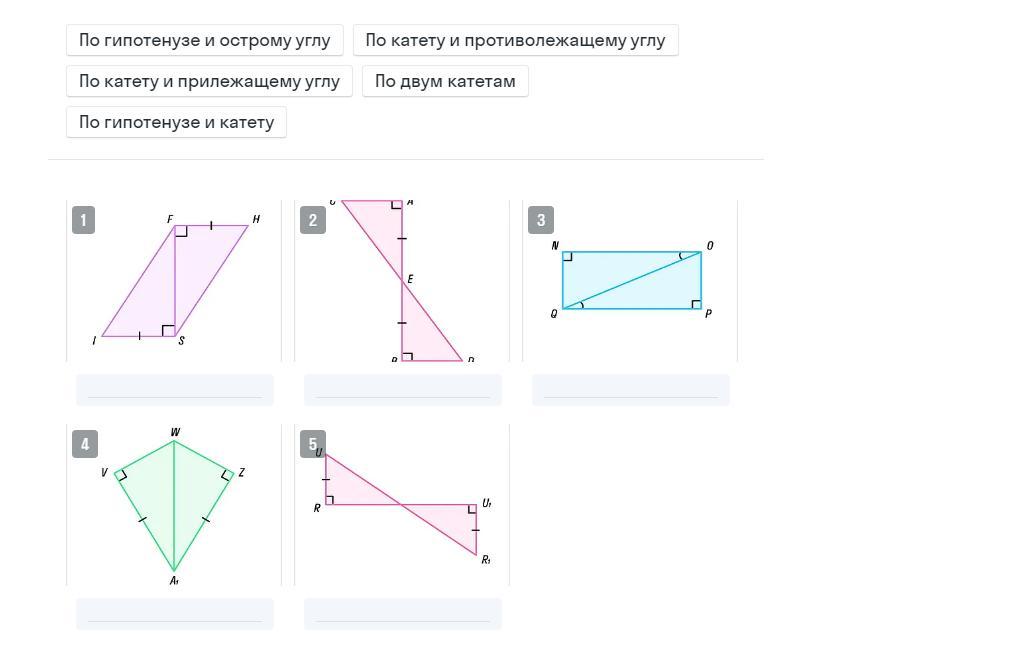Select 'По катету и противолежащему углу' option

coord(515,40)
